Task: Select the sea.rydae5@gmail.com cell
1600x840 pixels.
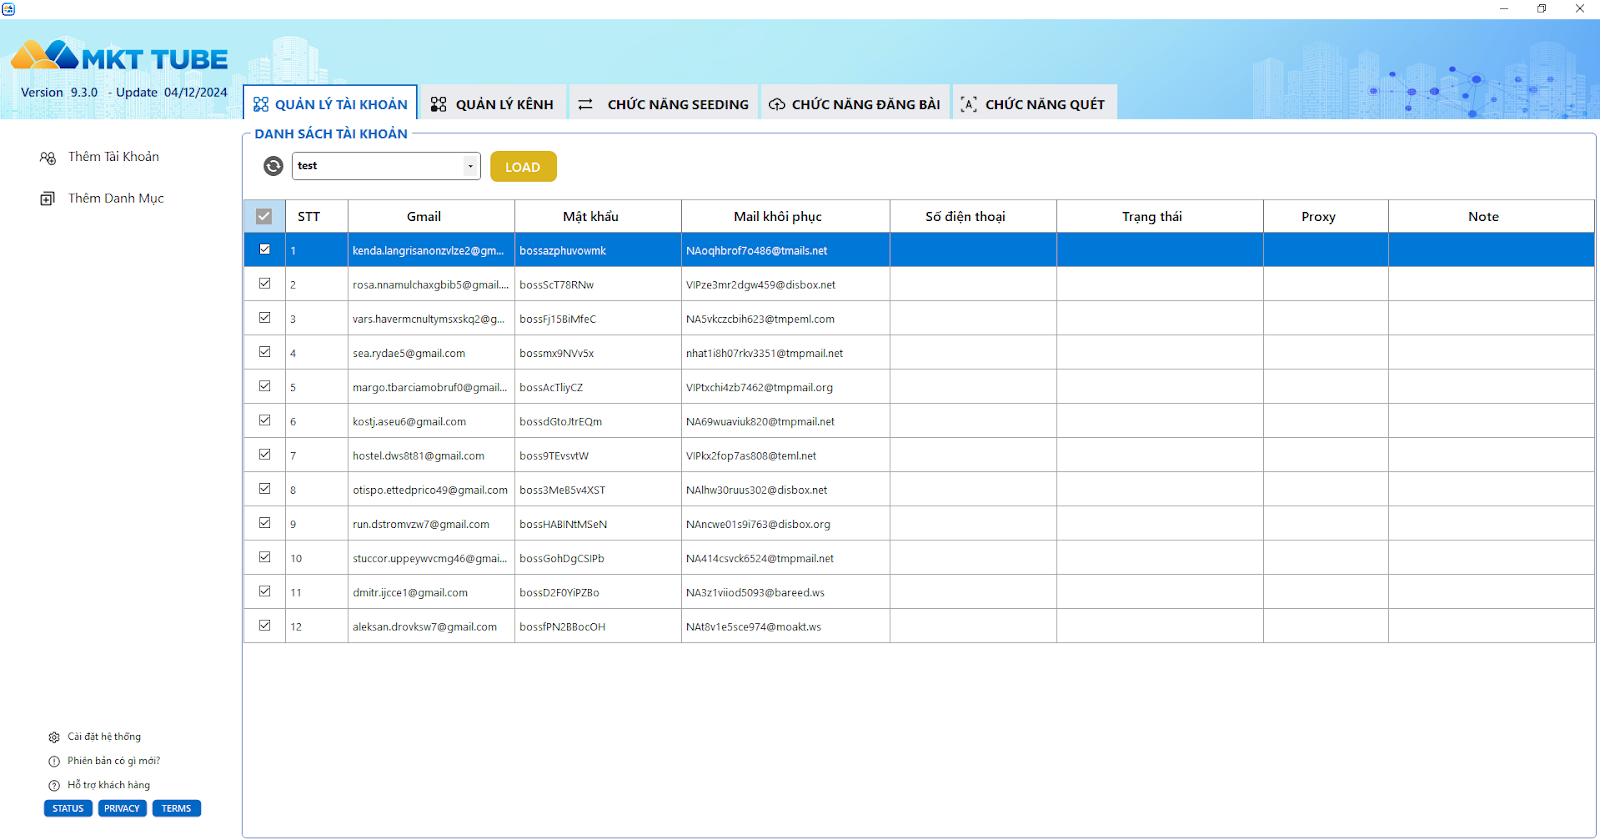Action: 431,353
